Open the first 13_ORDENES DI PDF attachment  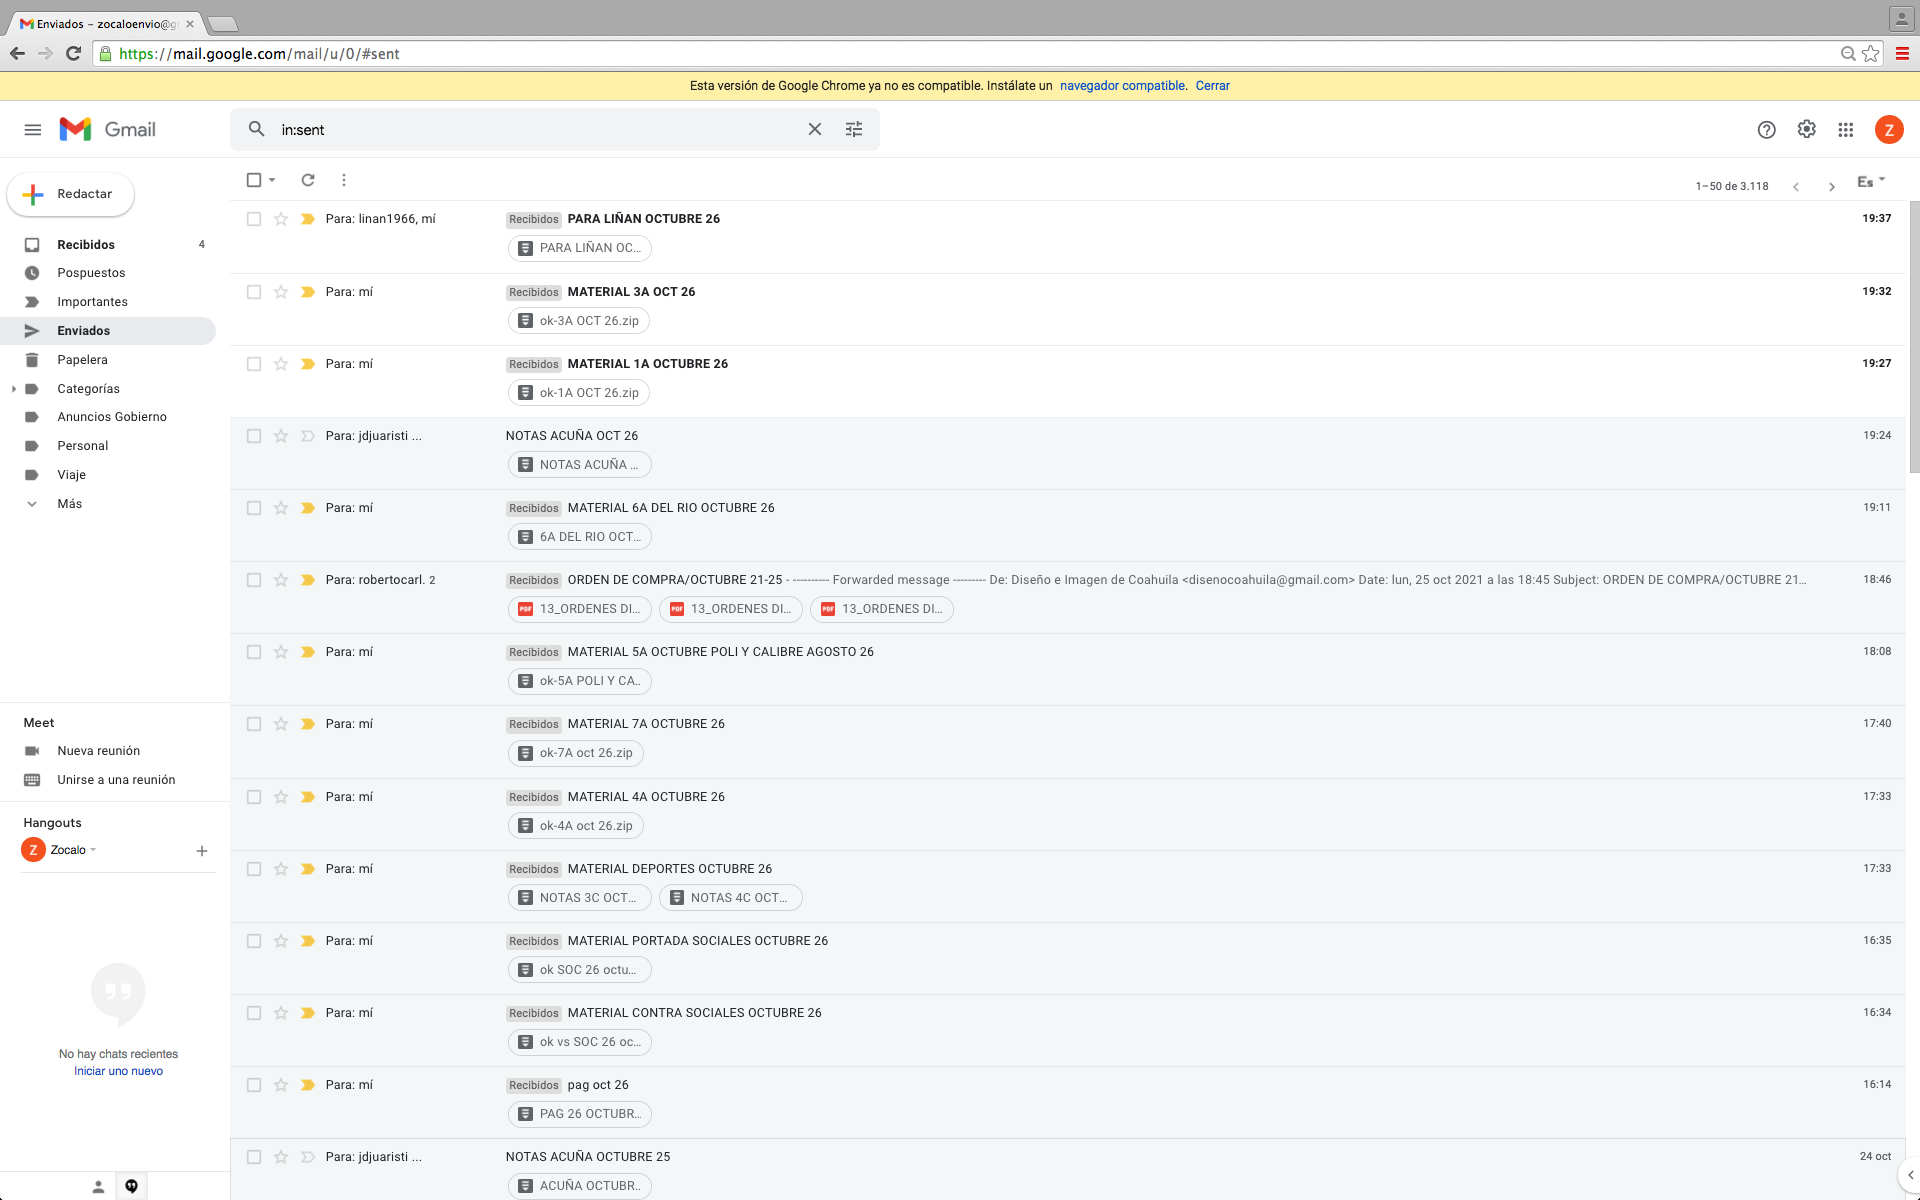[x=580, y=609]
